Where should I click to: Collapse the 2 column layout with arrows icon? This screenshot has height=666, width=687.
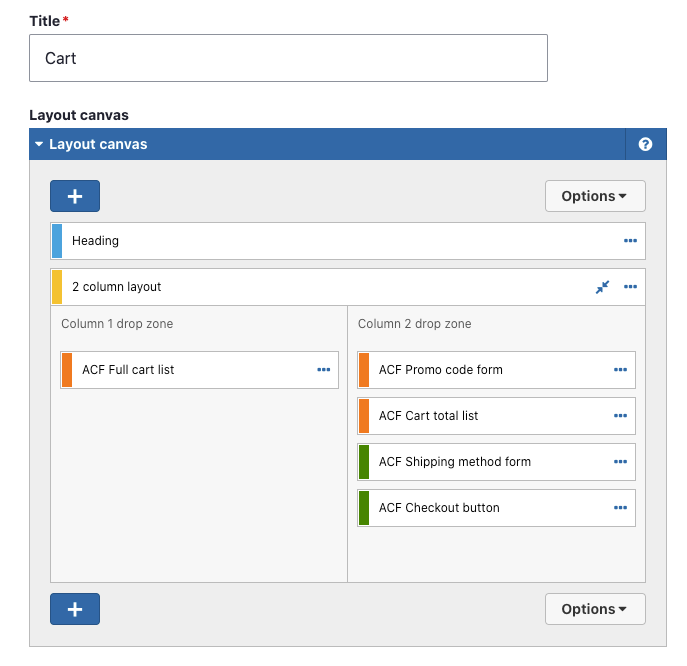[x=602, y=287]
